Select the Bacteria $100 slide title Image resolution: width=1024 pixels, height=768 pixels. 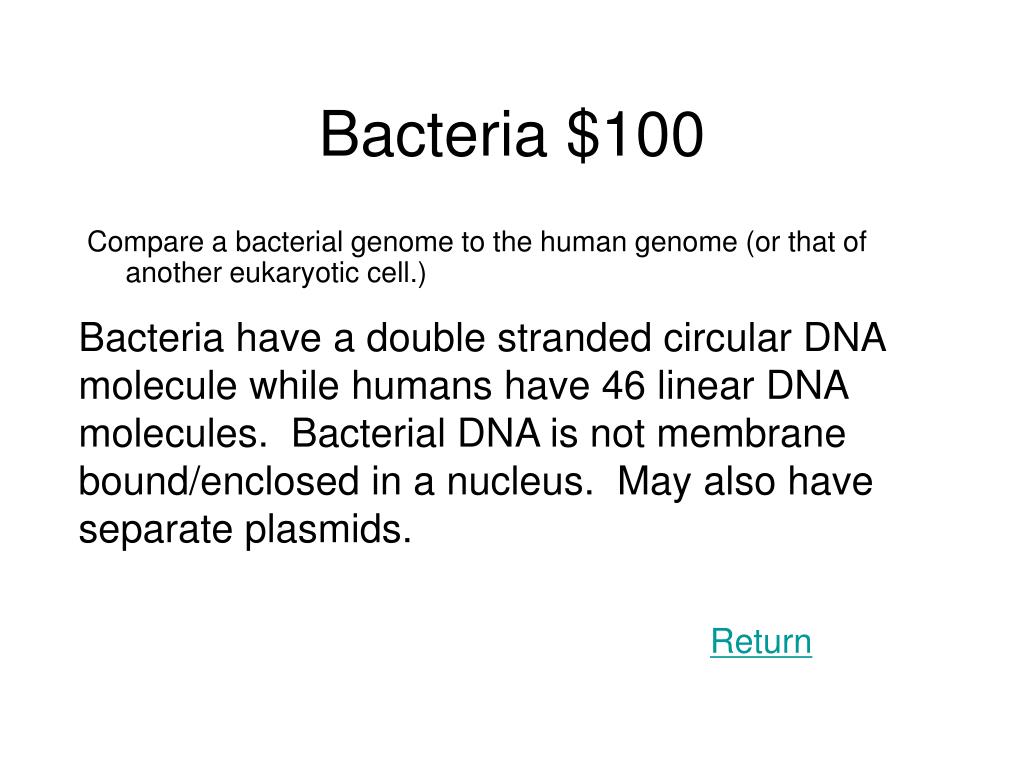pyautogui.click(x=512, y=135)
